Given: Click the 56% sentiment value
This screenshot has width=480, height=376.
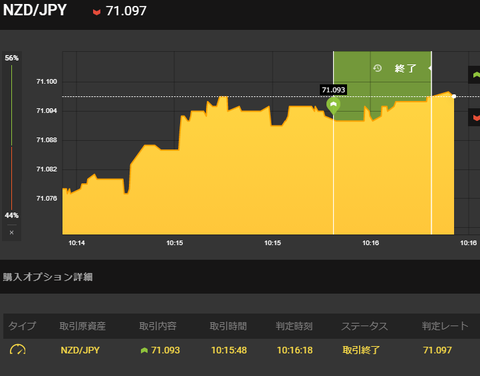Looking at the screenshot, I should pos(12,58).
